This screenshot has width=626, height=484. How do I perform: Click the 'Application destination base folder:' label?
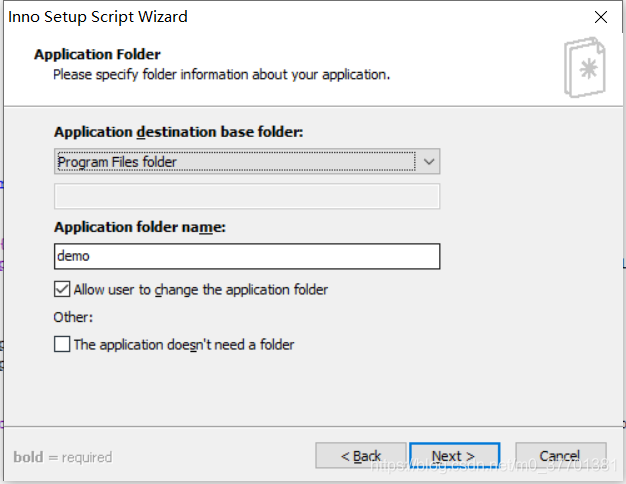[x=178, y=132]
